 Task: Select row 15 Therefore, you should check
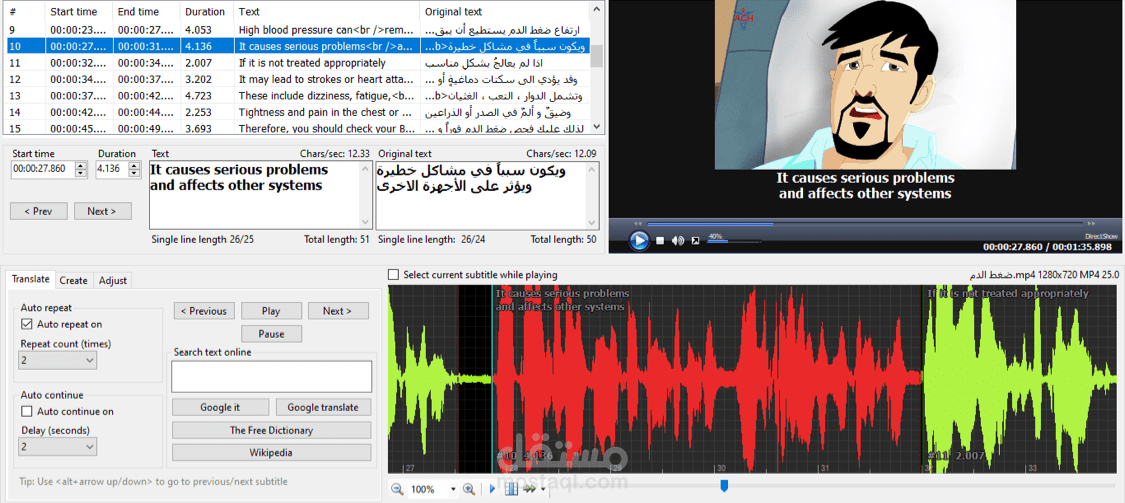coord(298,128)
